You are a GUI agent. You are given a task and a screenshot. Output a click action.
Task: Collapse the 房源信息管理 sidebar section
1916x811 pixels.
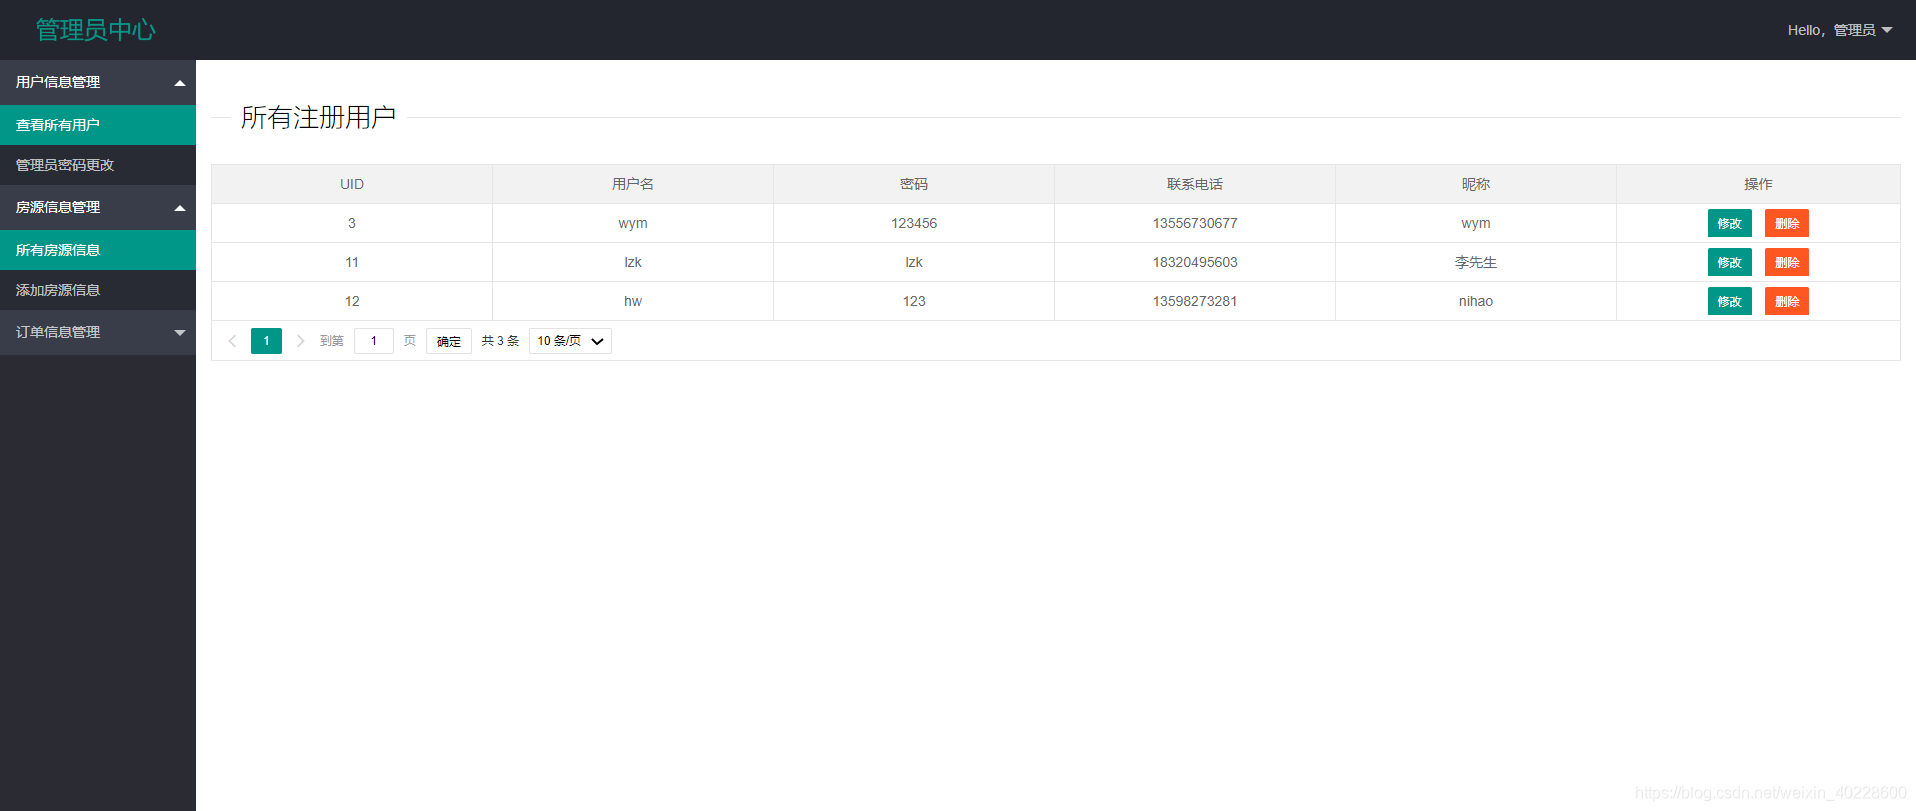pos(98,207)
